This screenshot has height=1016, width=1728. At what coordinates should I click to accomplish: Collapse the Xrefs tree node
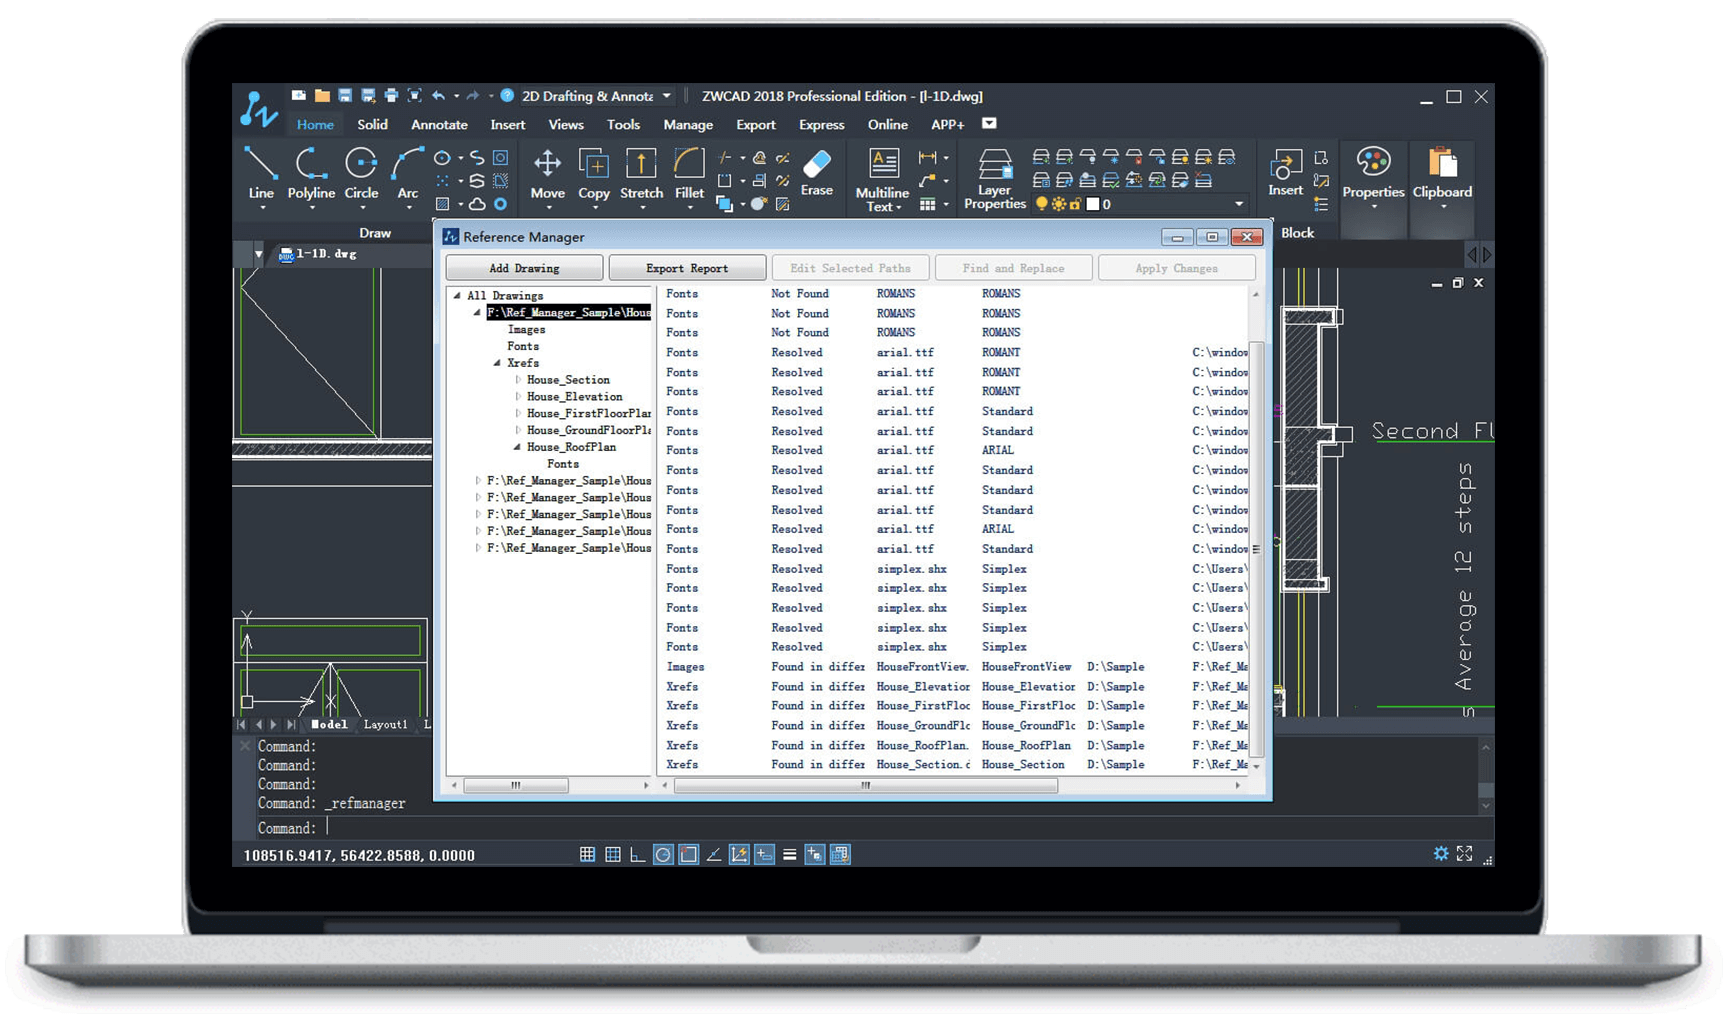click(x=497, y=363)
